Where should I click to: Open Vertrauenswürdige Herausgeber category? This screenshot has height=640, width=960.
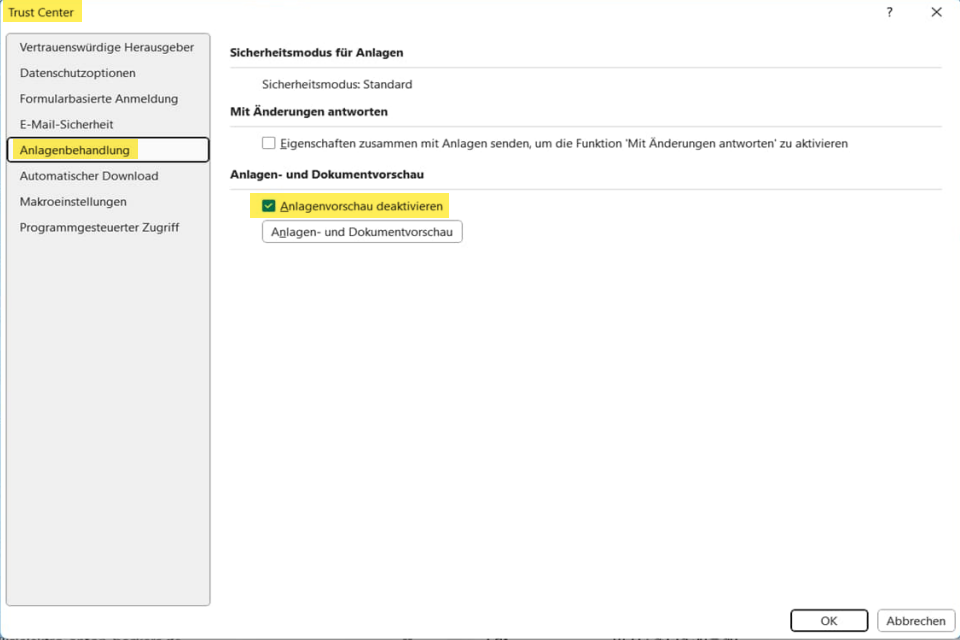(107, 47)
